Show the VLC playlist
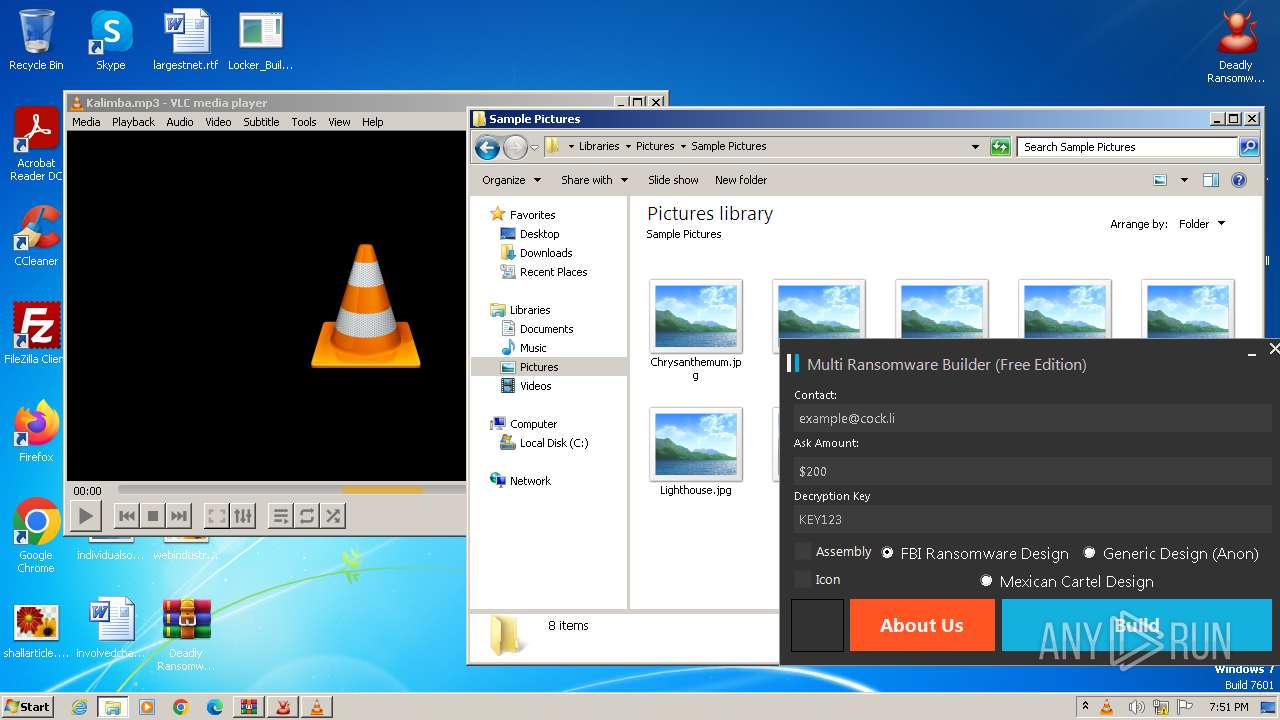The image size is (1280, 720). [281, 516]
